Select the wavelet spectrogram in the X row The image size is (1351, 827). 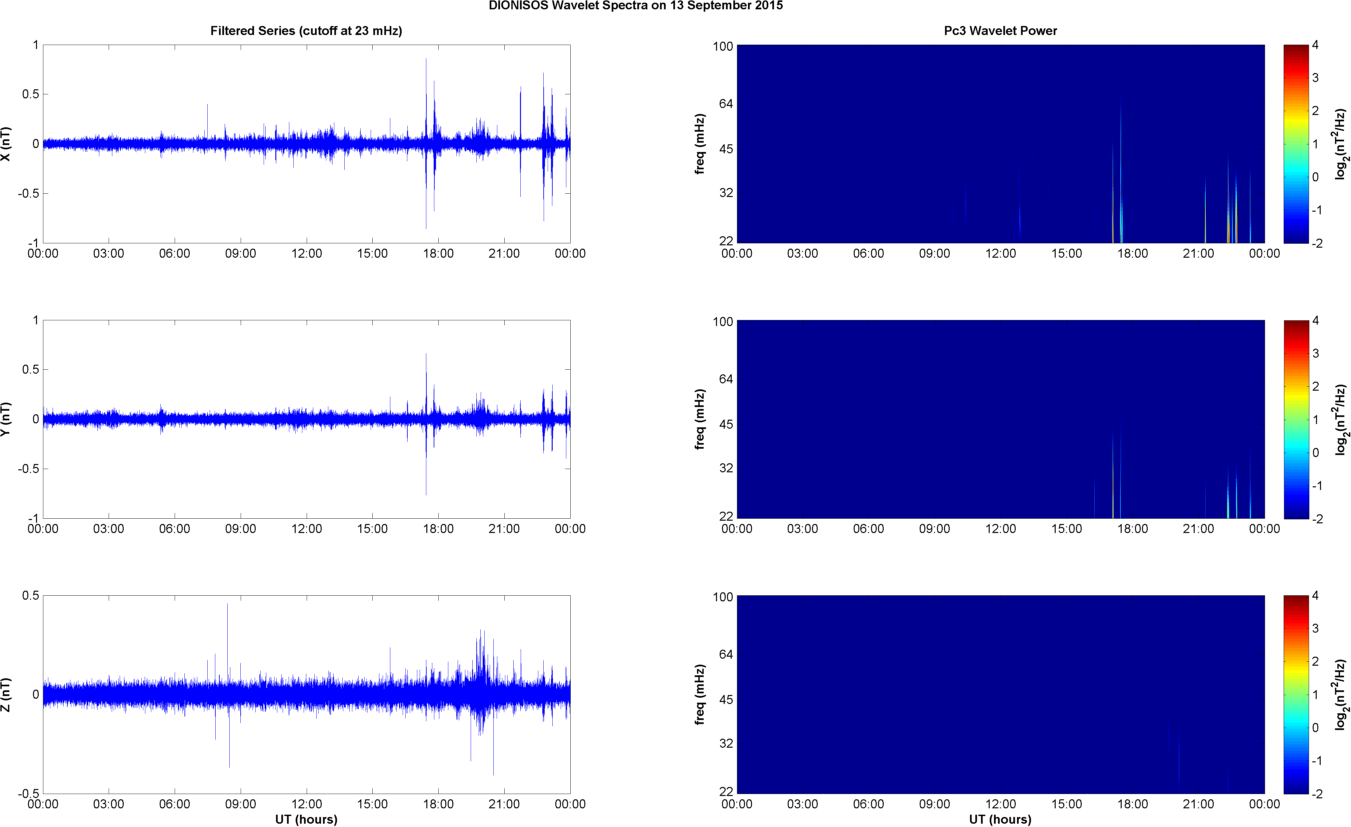[x=1001, y=144]
